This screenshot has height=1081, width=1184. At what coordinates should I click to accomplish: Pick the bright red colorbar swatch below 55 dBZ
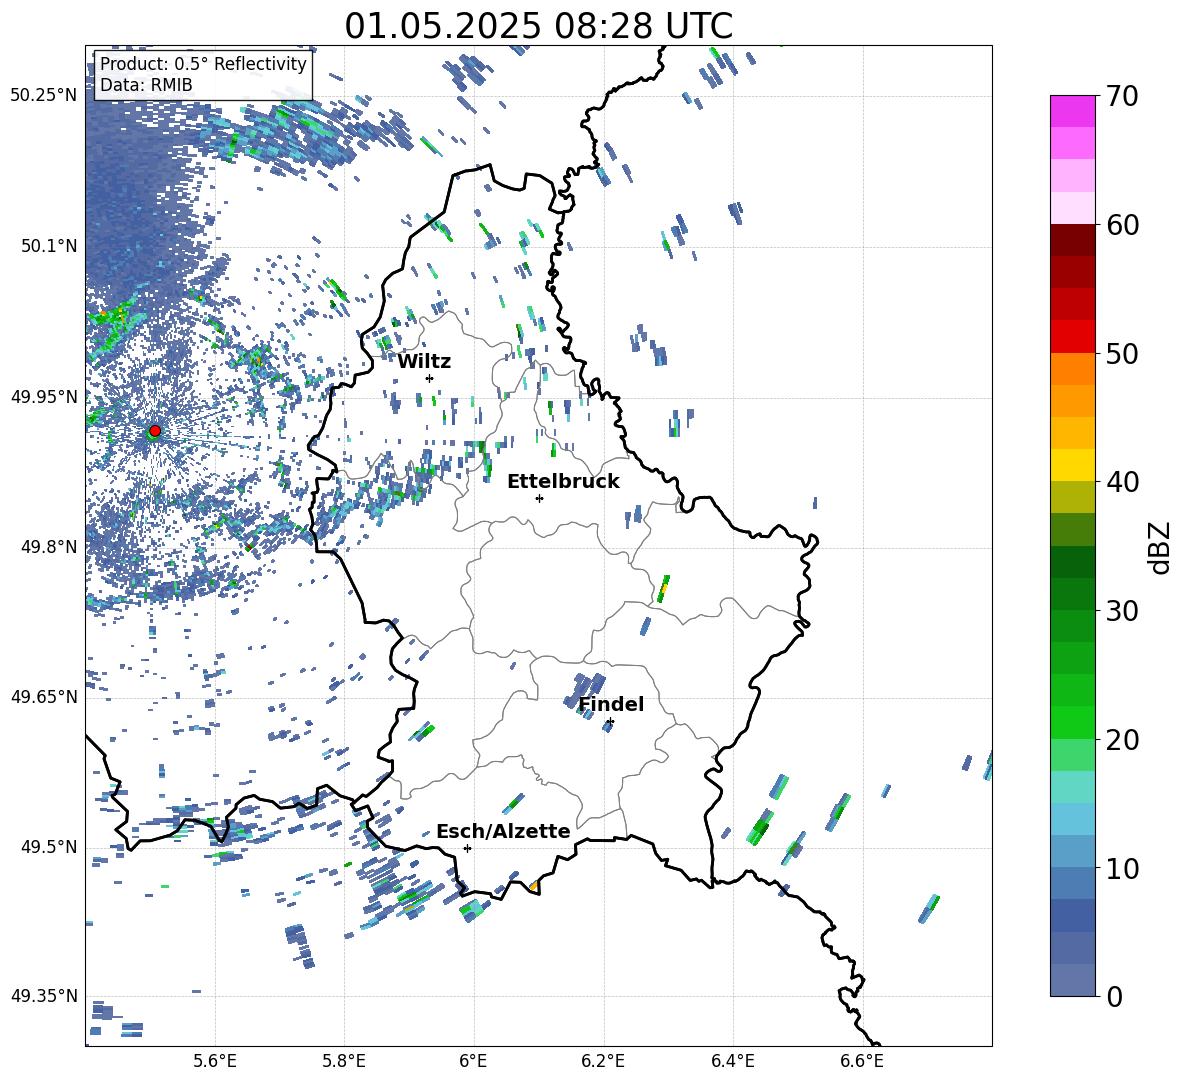point(1072,337)
